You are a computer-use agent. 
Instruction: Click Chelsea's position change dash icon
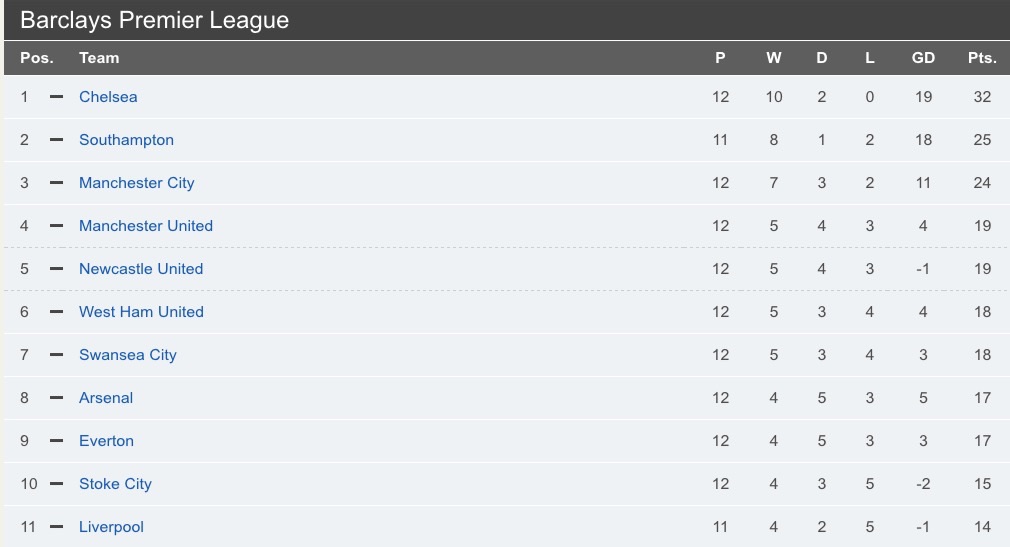[56, 97]
